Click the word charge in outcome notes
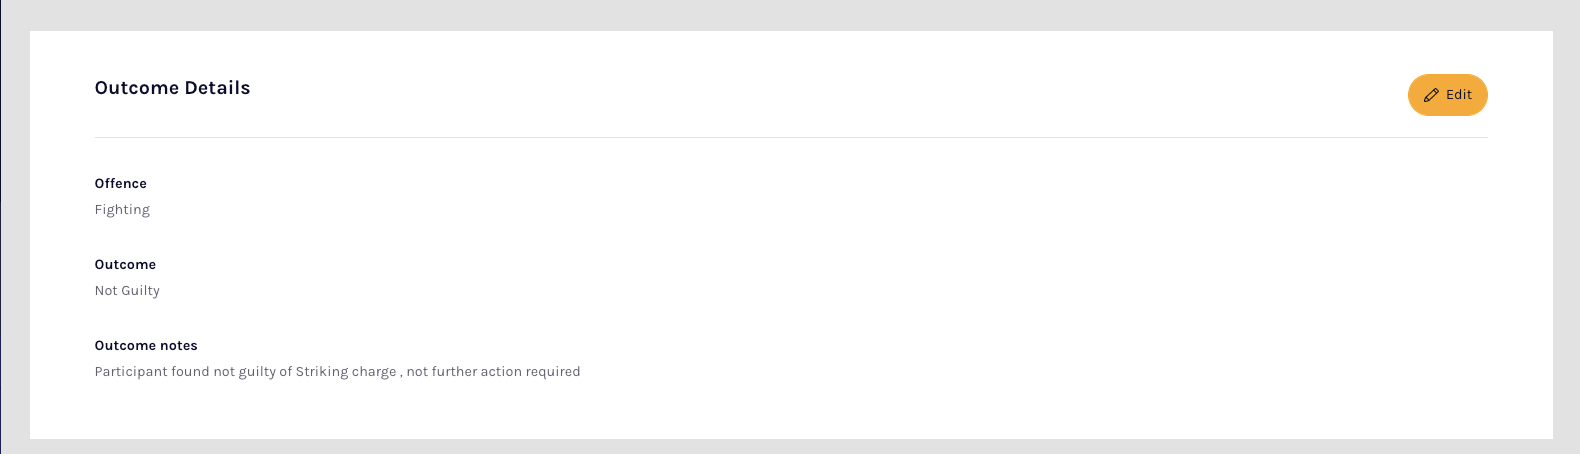The height and width of the screenshot is (454, 1580). click(374, 372)
